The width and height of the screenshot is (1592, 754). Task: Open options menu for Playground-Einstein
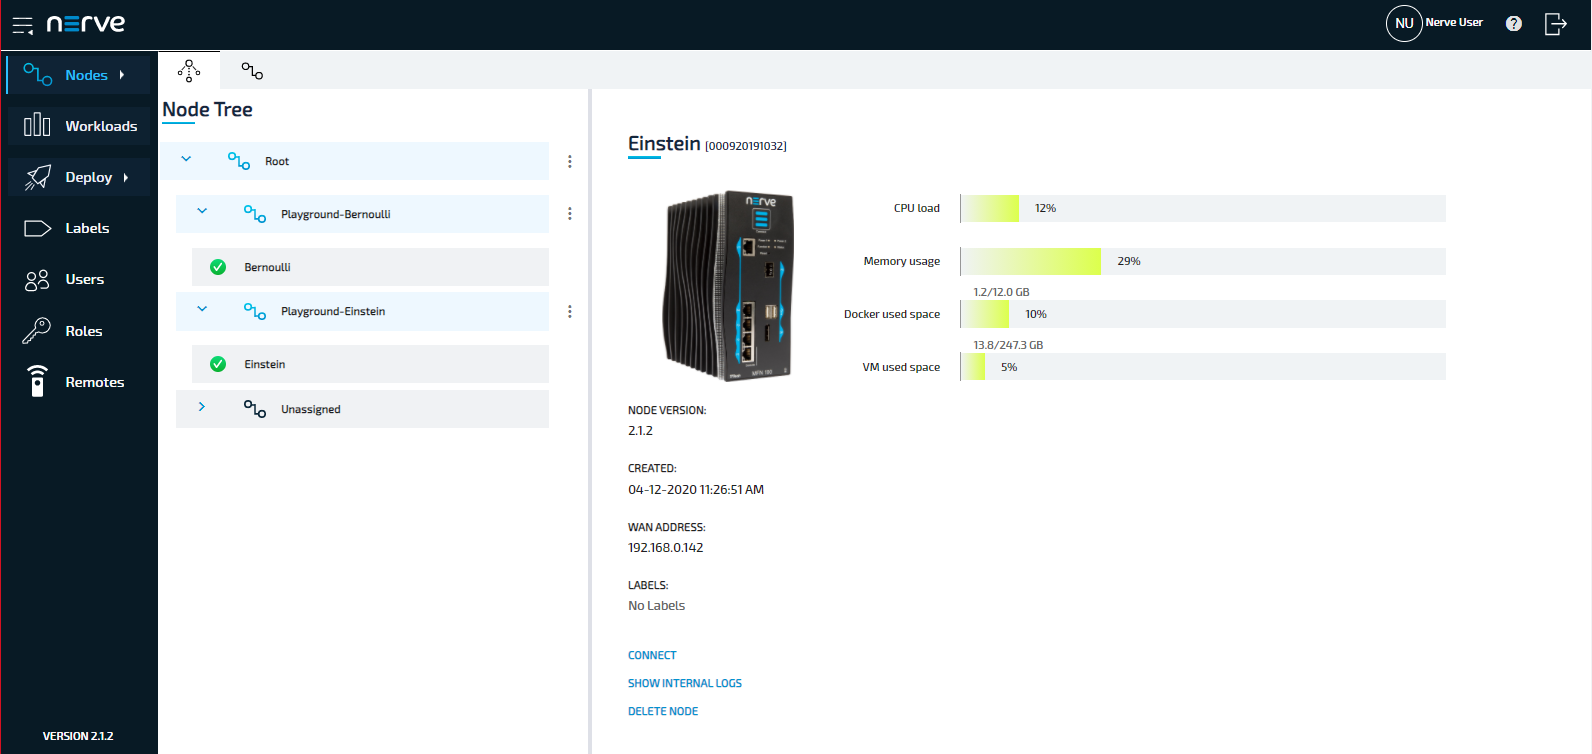coord(570,312)
